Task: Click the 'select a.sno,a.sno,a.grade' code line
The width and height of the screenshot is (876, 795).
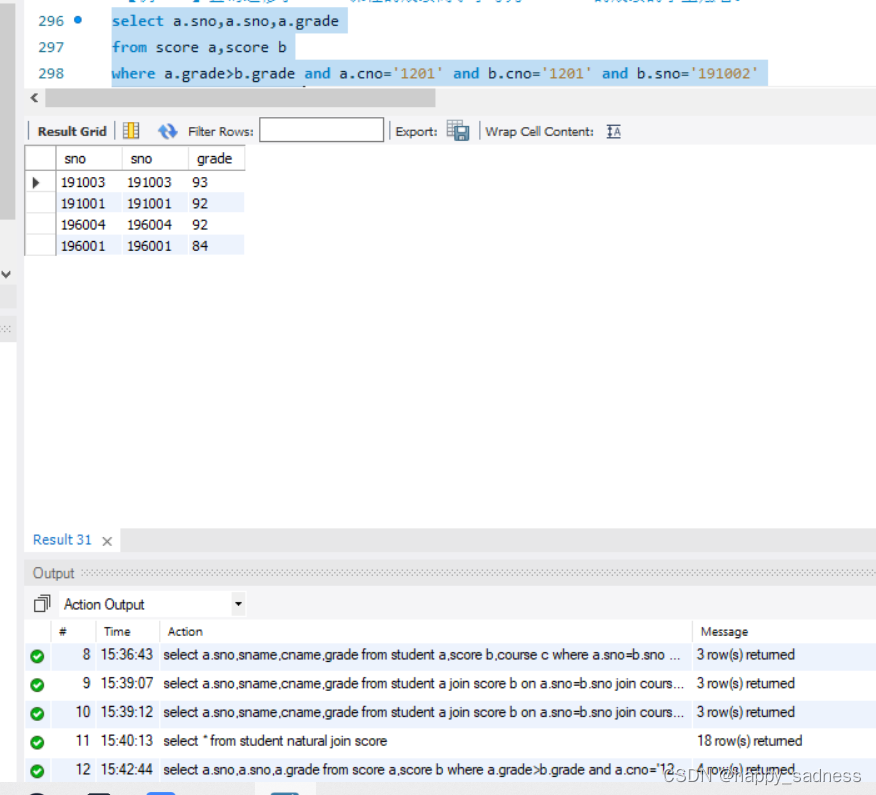Action: [x=225, y=21]
